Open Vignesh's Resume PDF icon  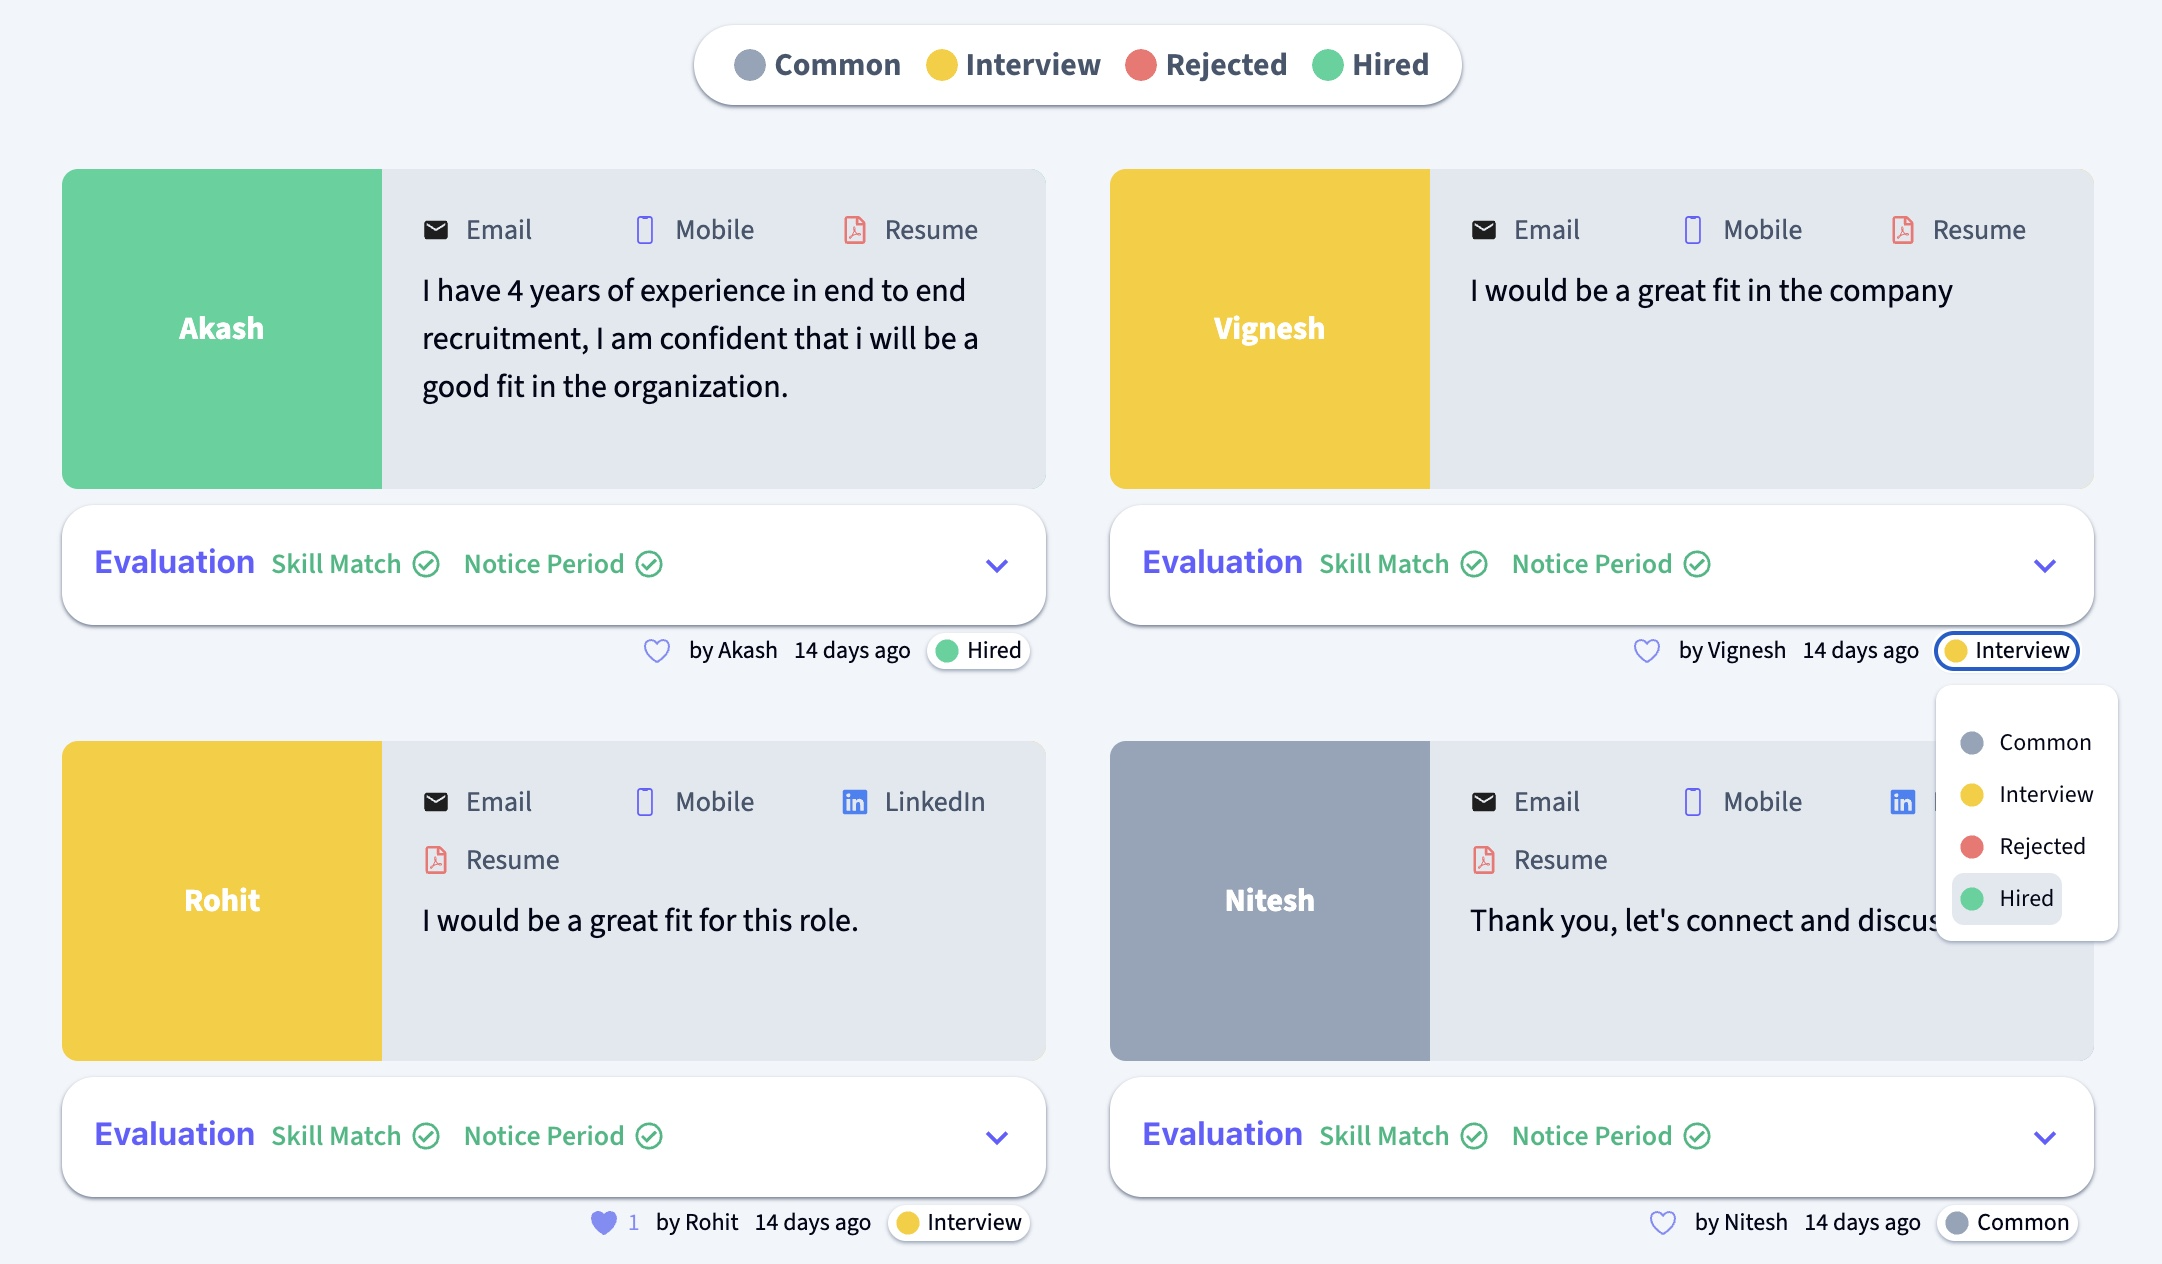click(x=1903, y=230)
